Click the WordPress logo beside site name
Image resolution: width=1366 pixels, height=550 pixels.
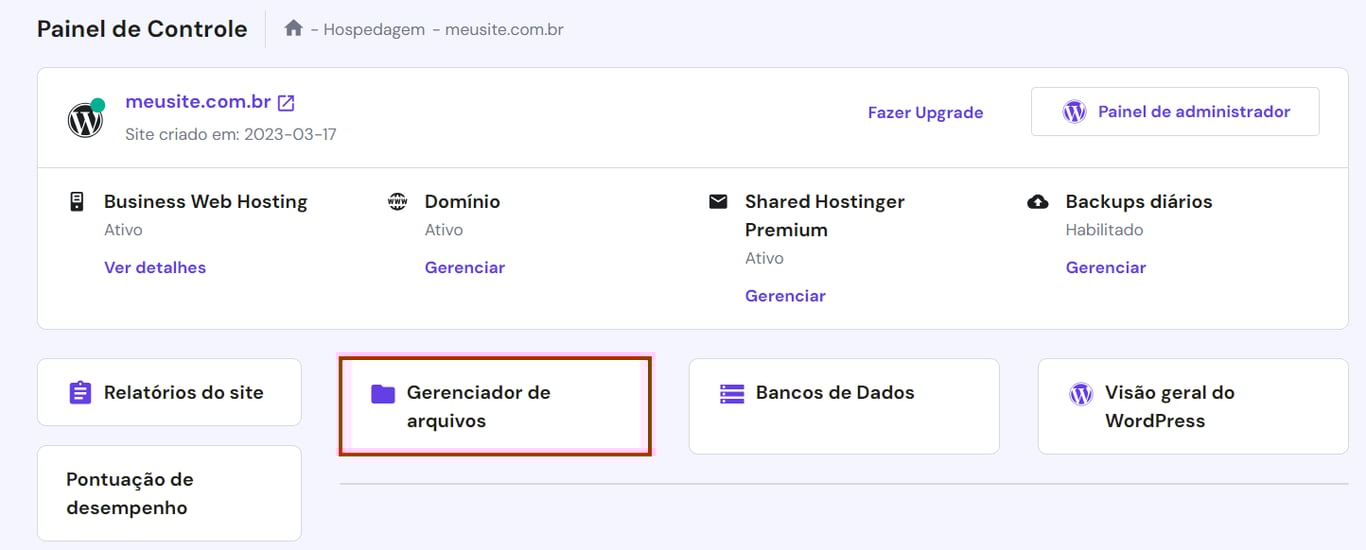click(x=86, y=119)
